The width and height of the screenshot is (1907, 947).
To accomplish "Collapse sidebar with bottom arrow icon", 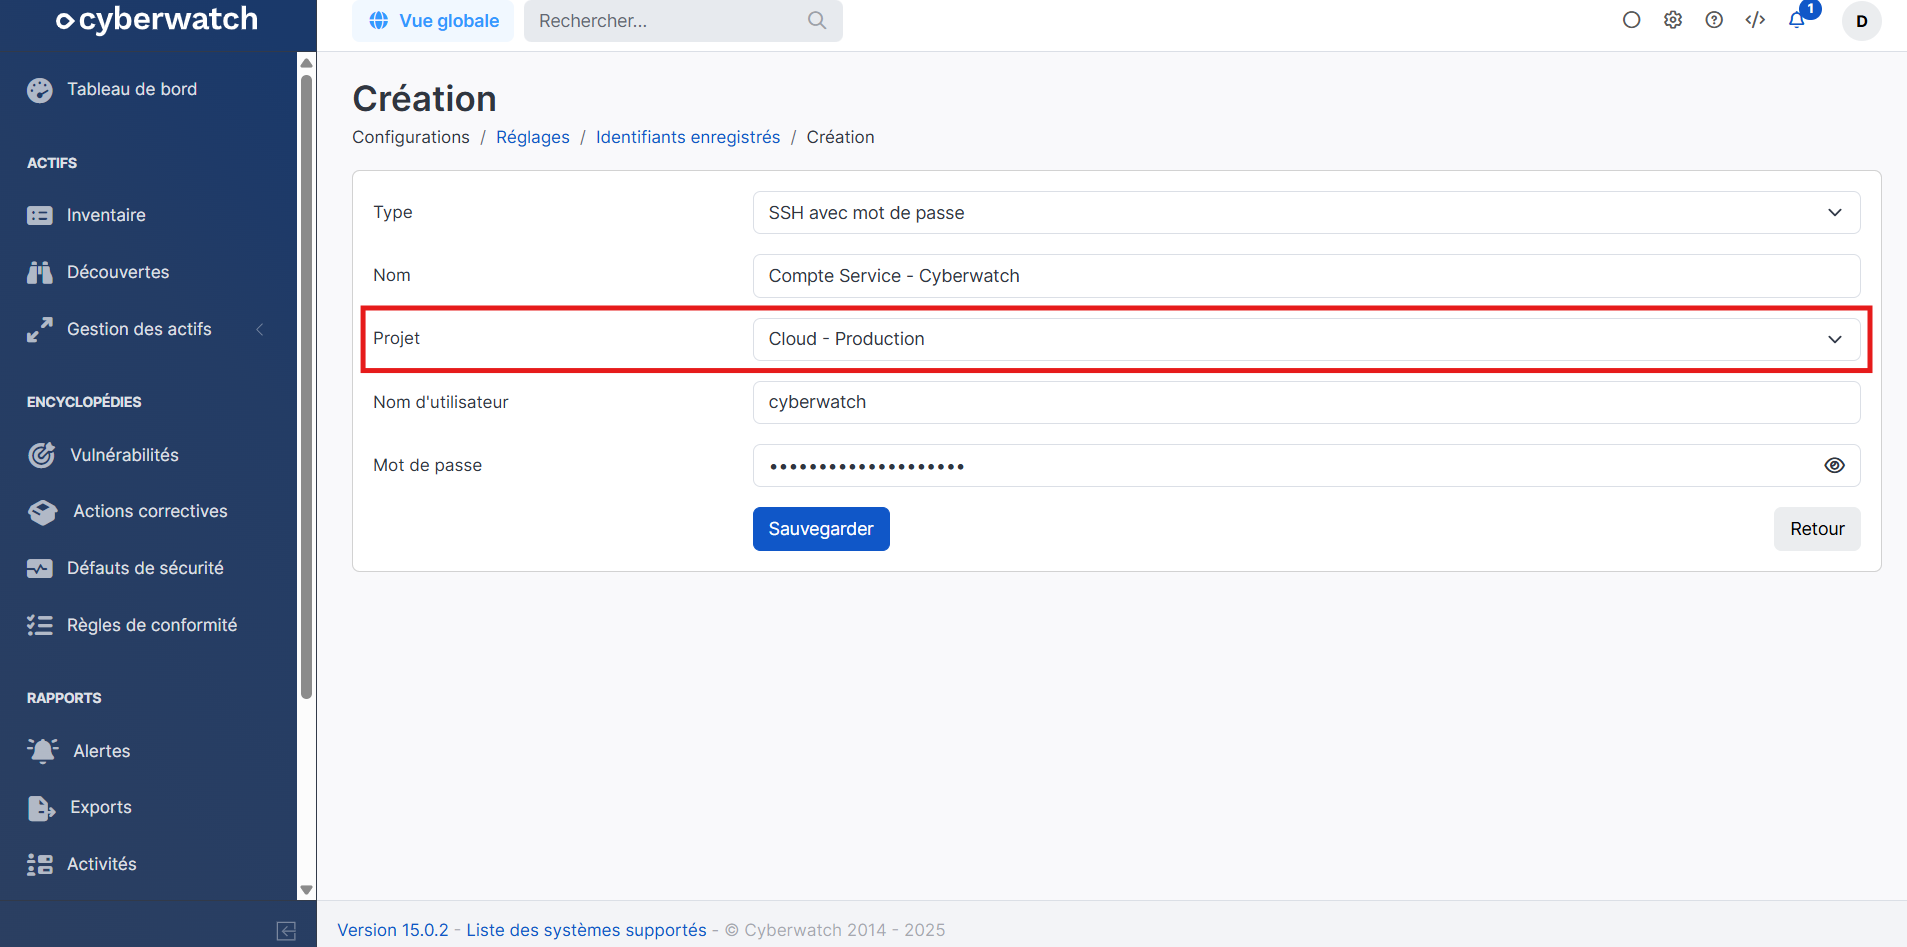I will [x=286, y=931].
